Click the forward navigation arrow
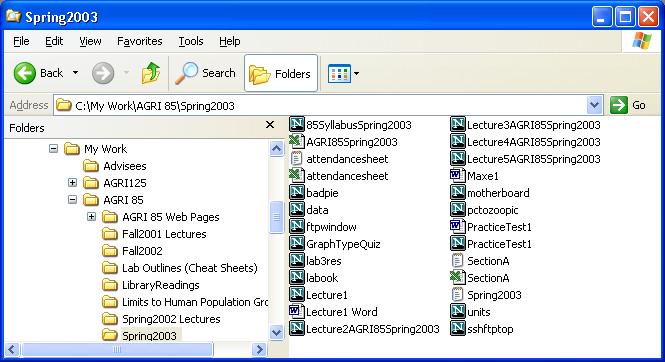 click(x=103, y=73)
